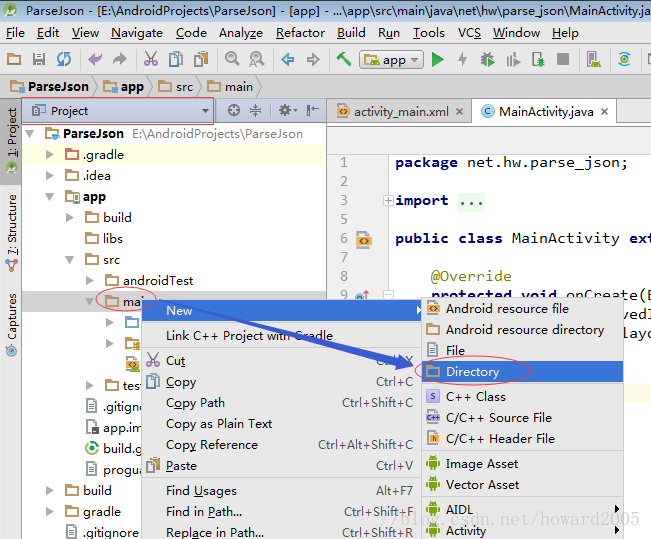The image size is (651, 539).
Task: Click the Replace search icon
Action: 257,59
